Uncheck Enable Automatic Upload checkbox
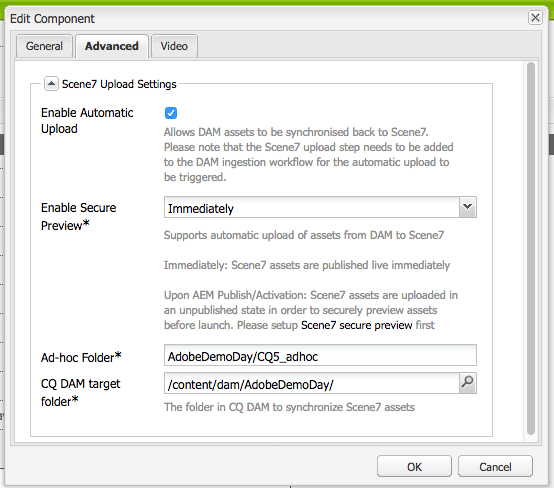 (x=171, y=113)
